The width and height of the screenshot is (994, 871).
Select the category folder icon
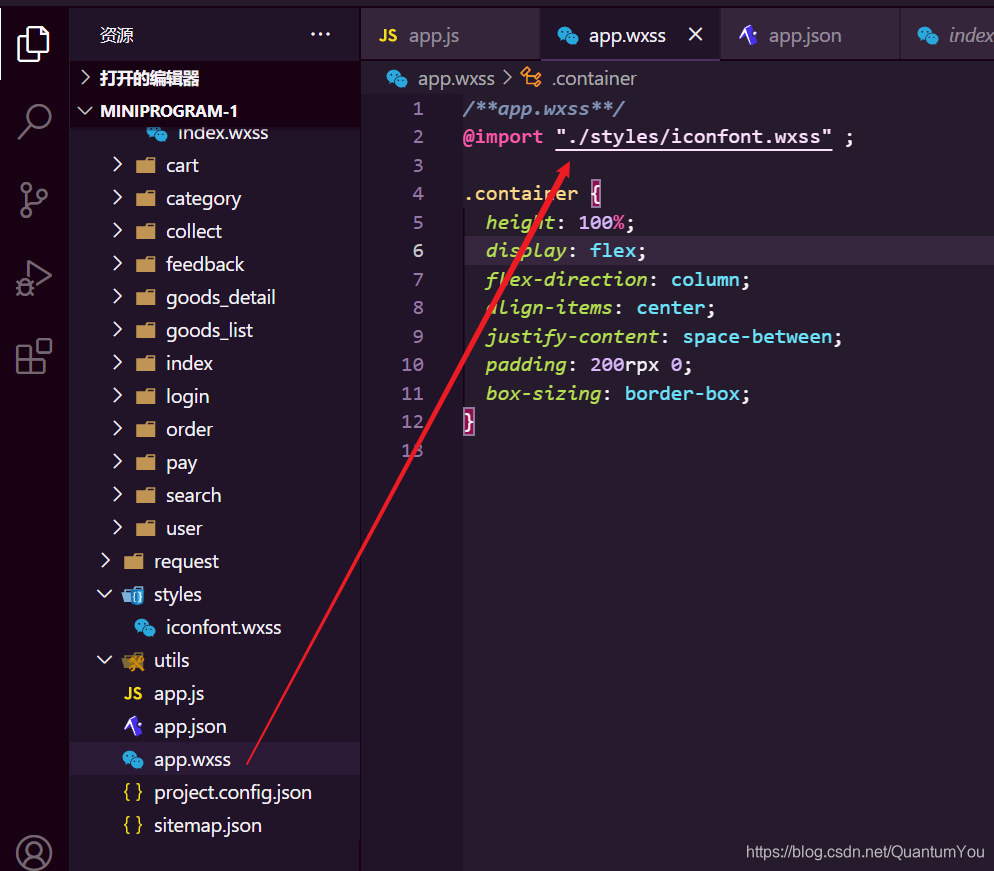pos(146,198)
